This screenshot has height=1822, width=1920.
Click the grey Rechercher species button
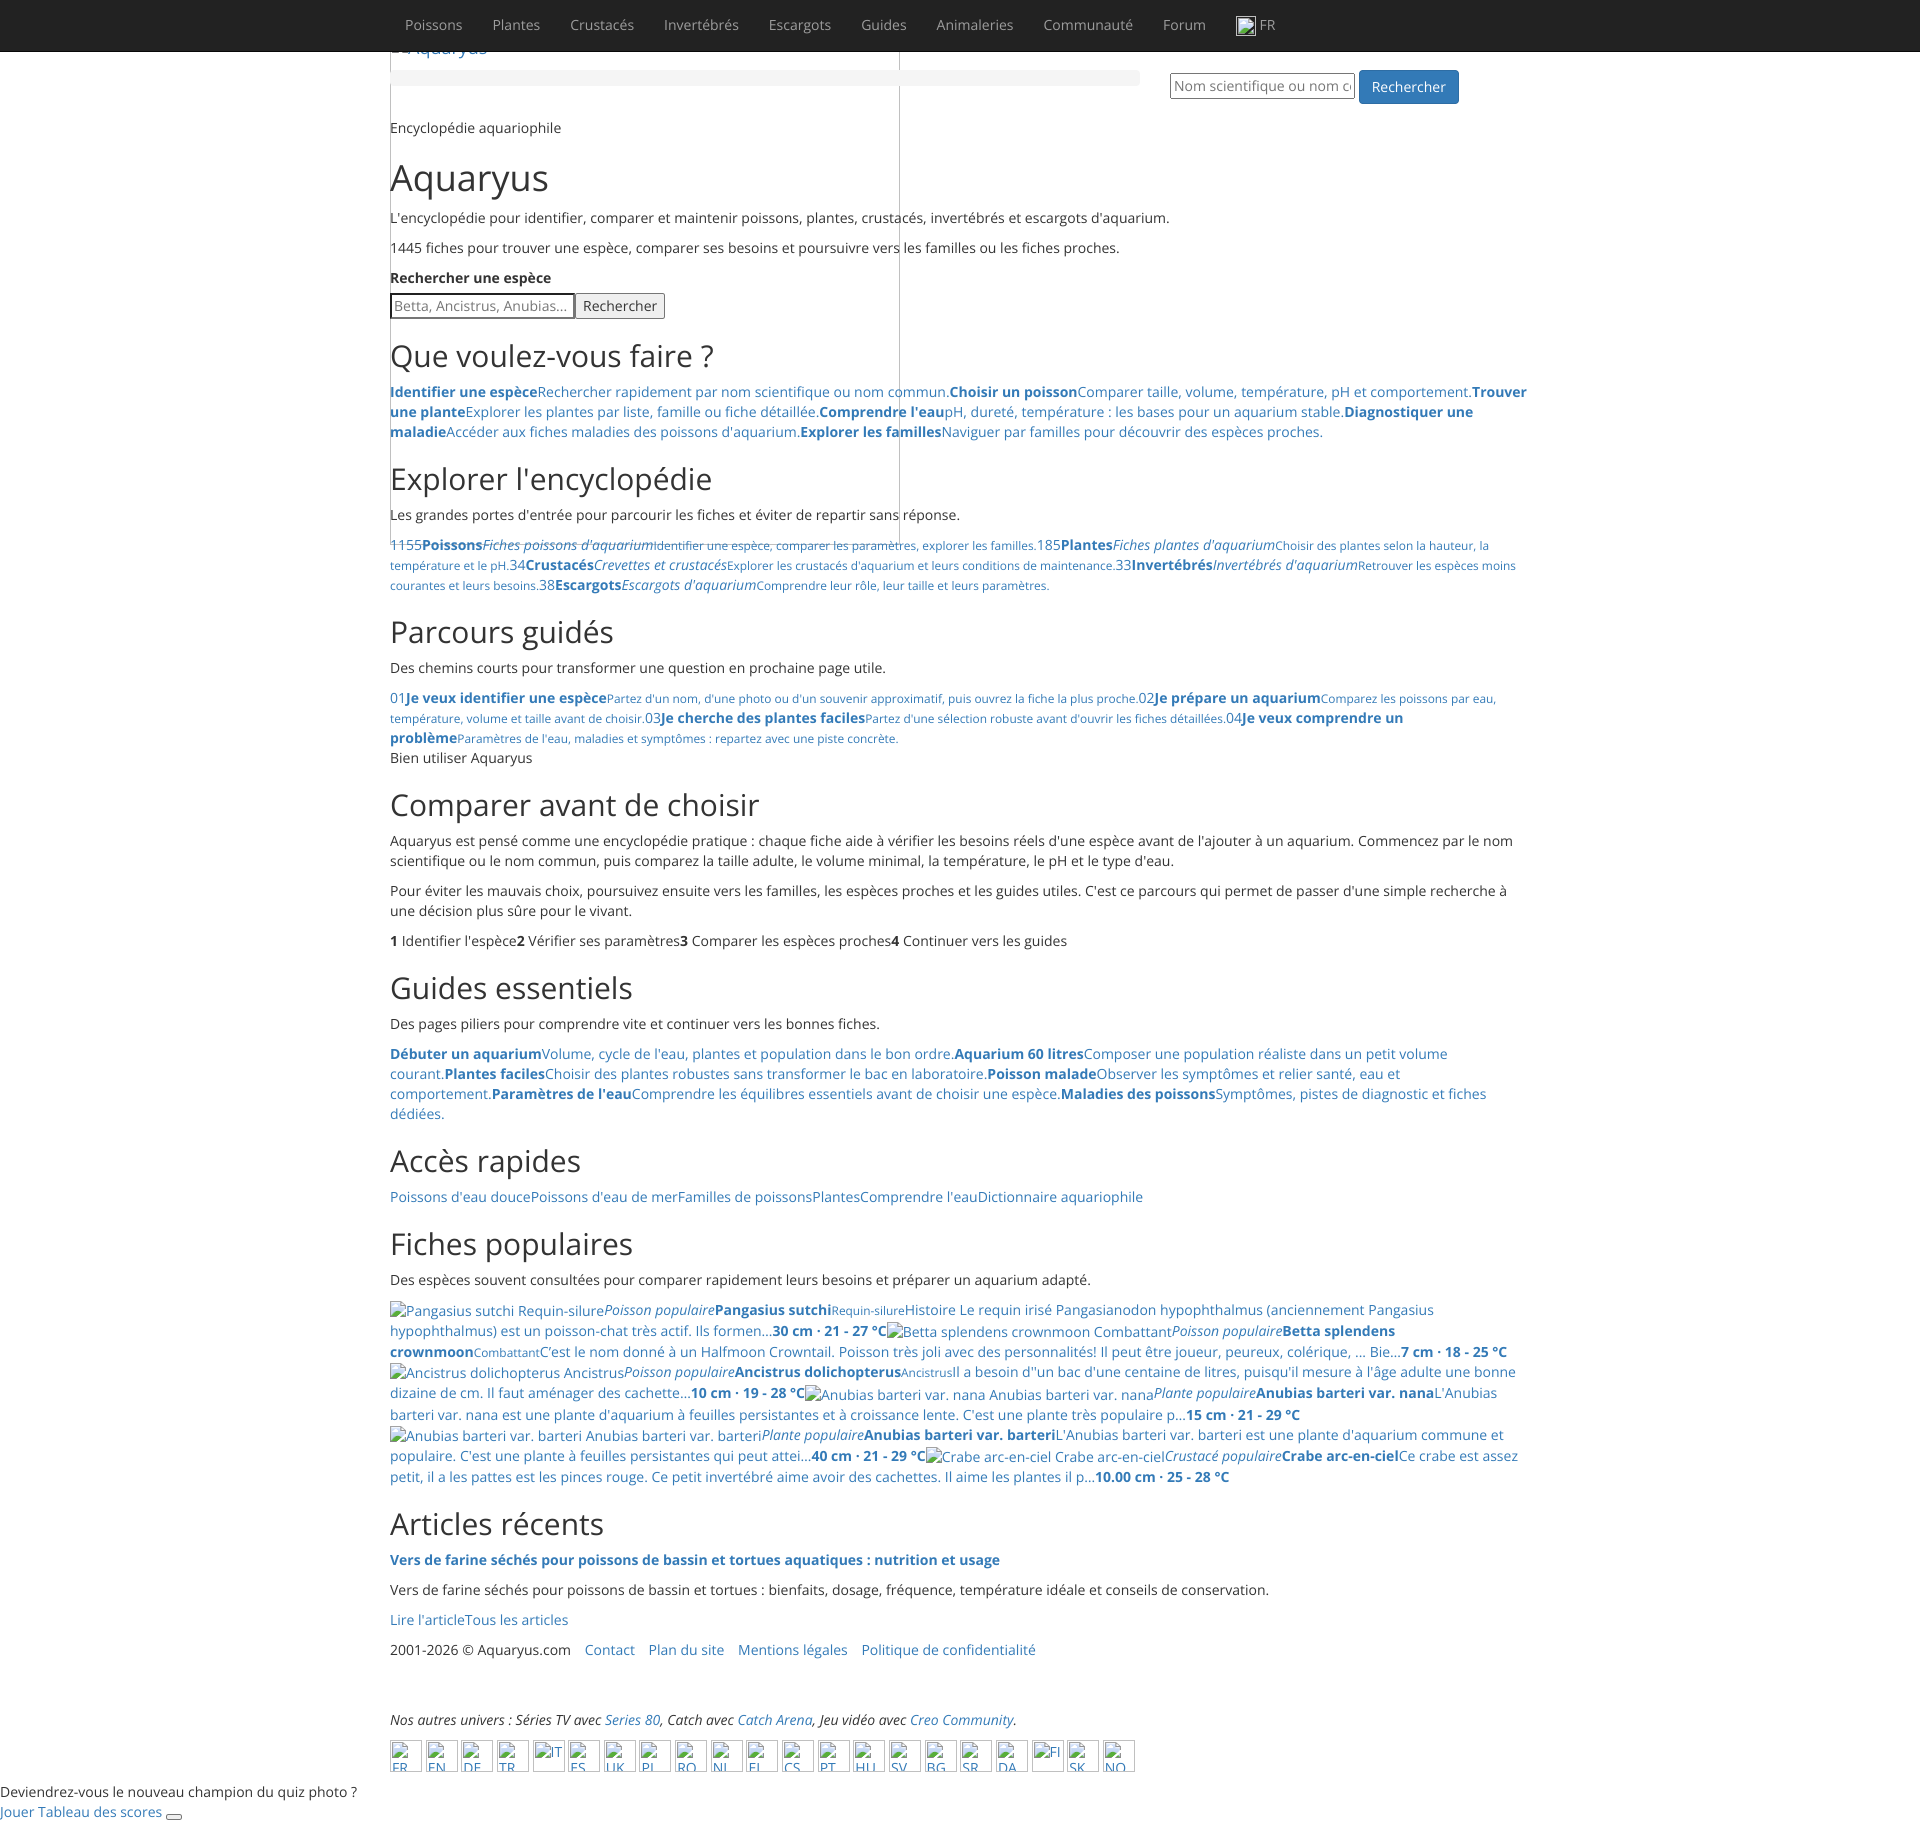pyautogui.click(x=620, y=306)
